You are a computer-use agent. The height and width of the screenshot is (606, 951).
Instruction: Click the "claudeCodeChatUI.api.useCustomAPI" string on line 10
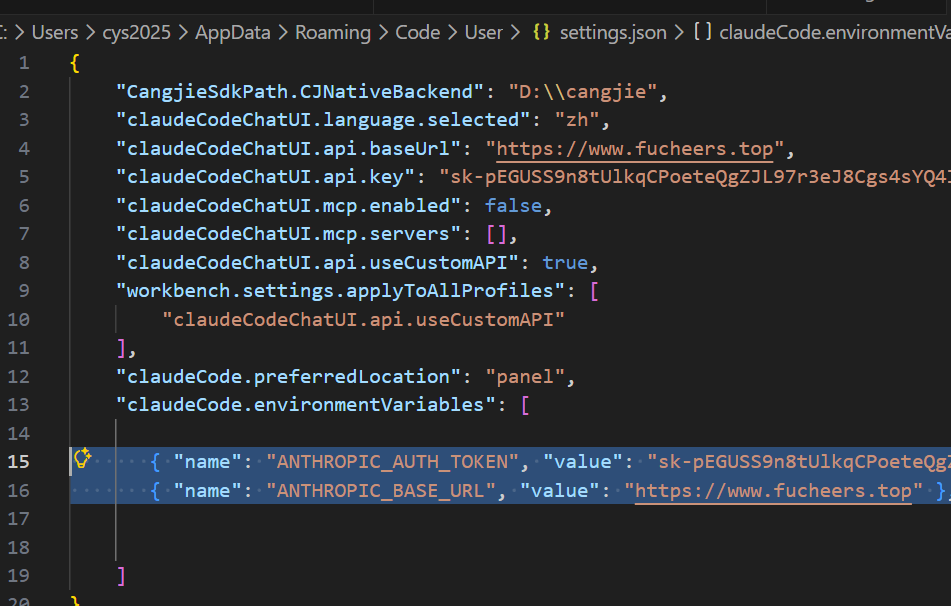click(x=363, y=320)
